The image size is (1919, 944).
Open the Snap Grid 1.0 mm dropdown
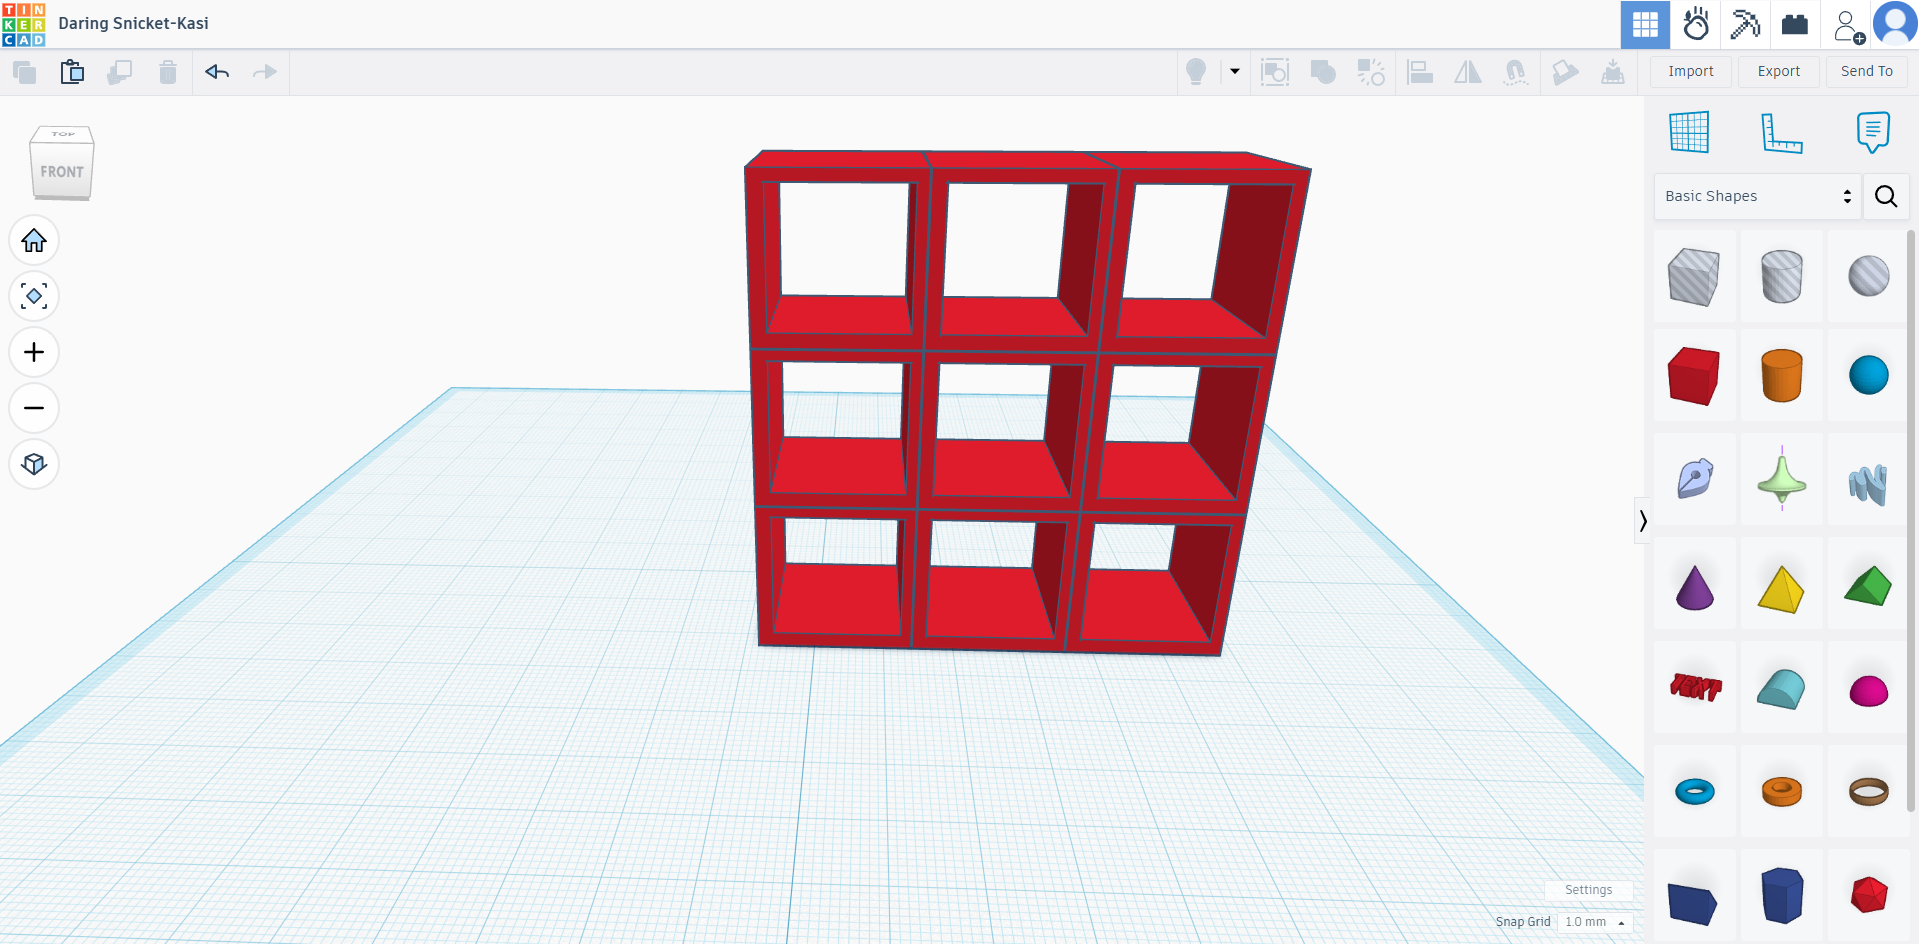1594,922
